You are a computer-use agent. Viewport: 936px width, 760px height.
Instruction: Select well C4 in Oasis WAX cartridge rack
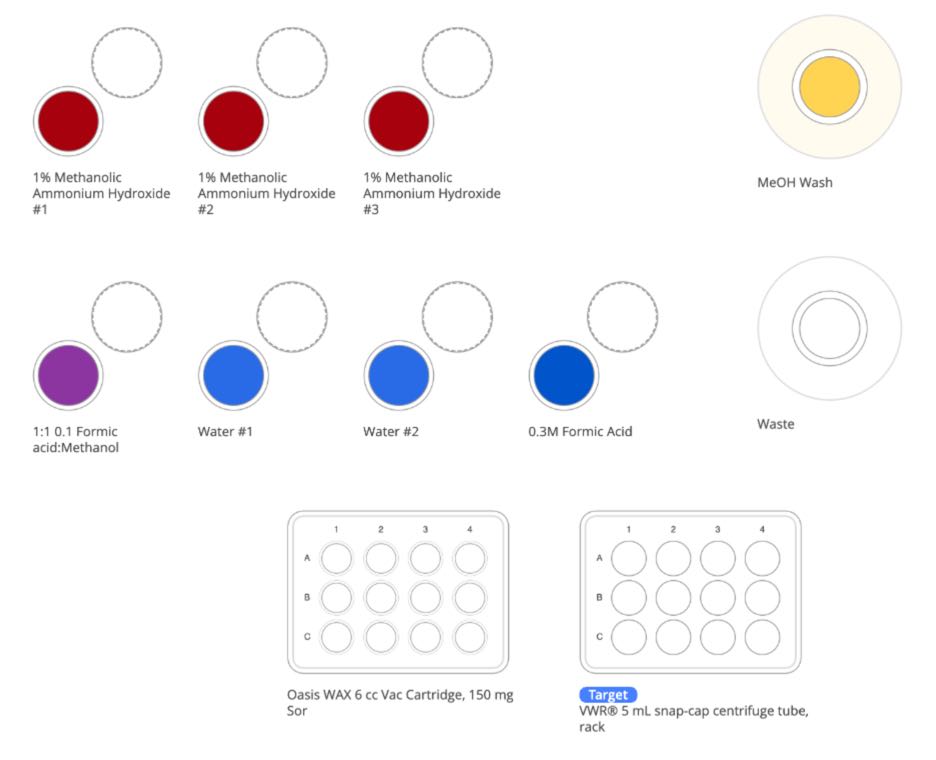(x=470, y=637)
